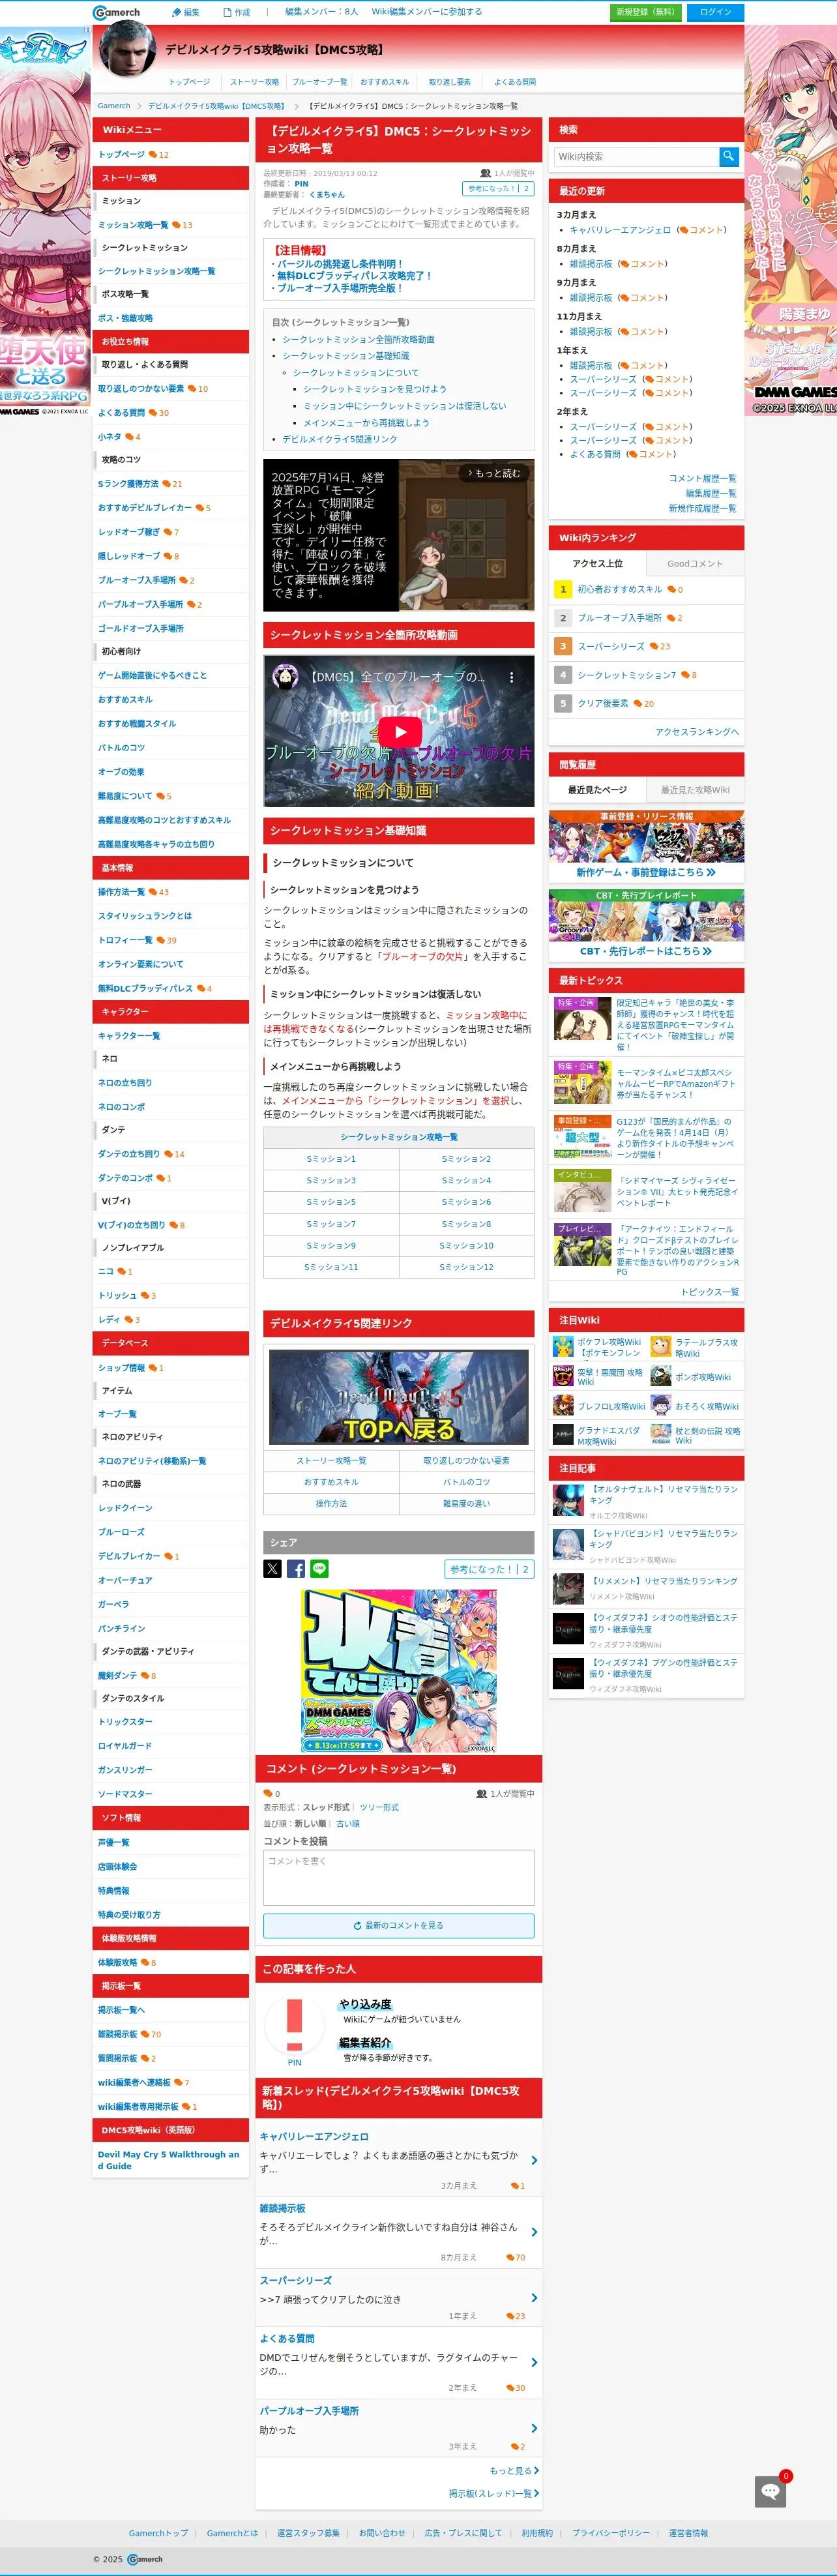
Task: Open トピックス一覧 link
Action: pyautogui.click(x=710, y=1292)
